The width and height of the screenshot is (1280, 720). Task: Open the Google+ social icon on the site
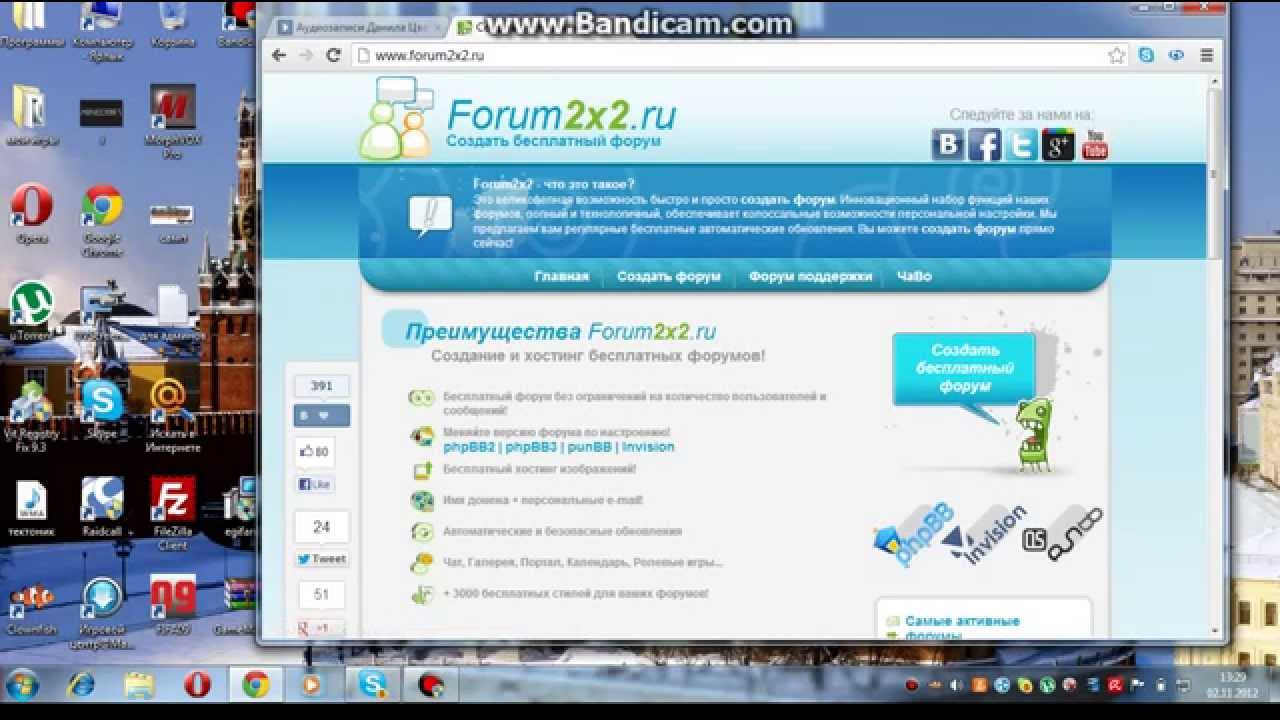pyautogui.click(x=1058, y=145)
